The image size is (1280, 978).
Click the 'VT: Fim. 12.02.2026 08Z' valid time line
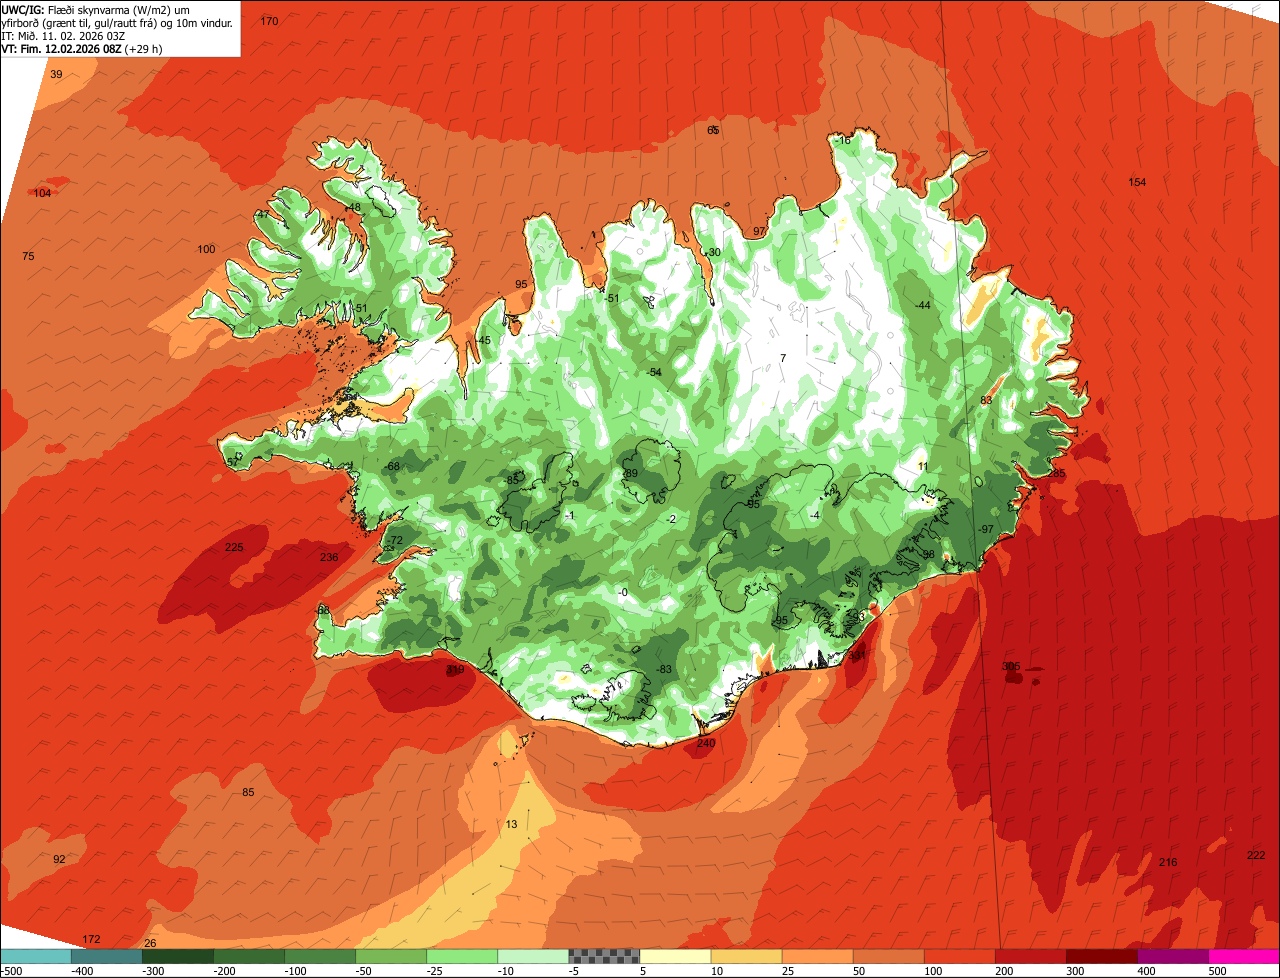(x=60, y=48)
